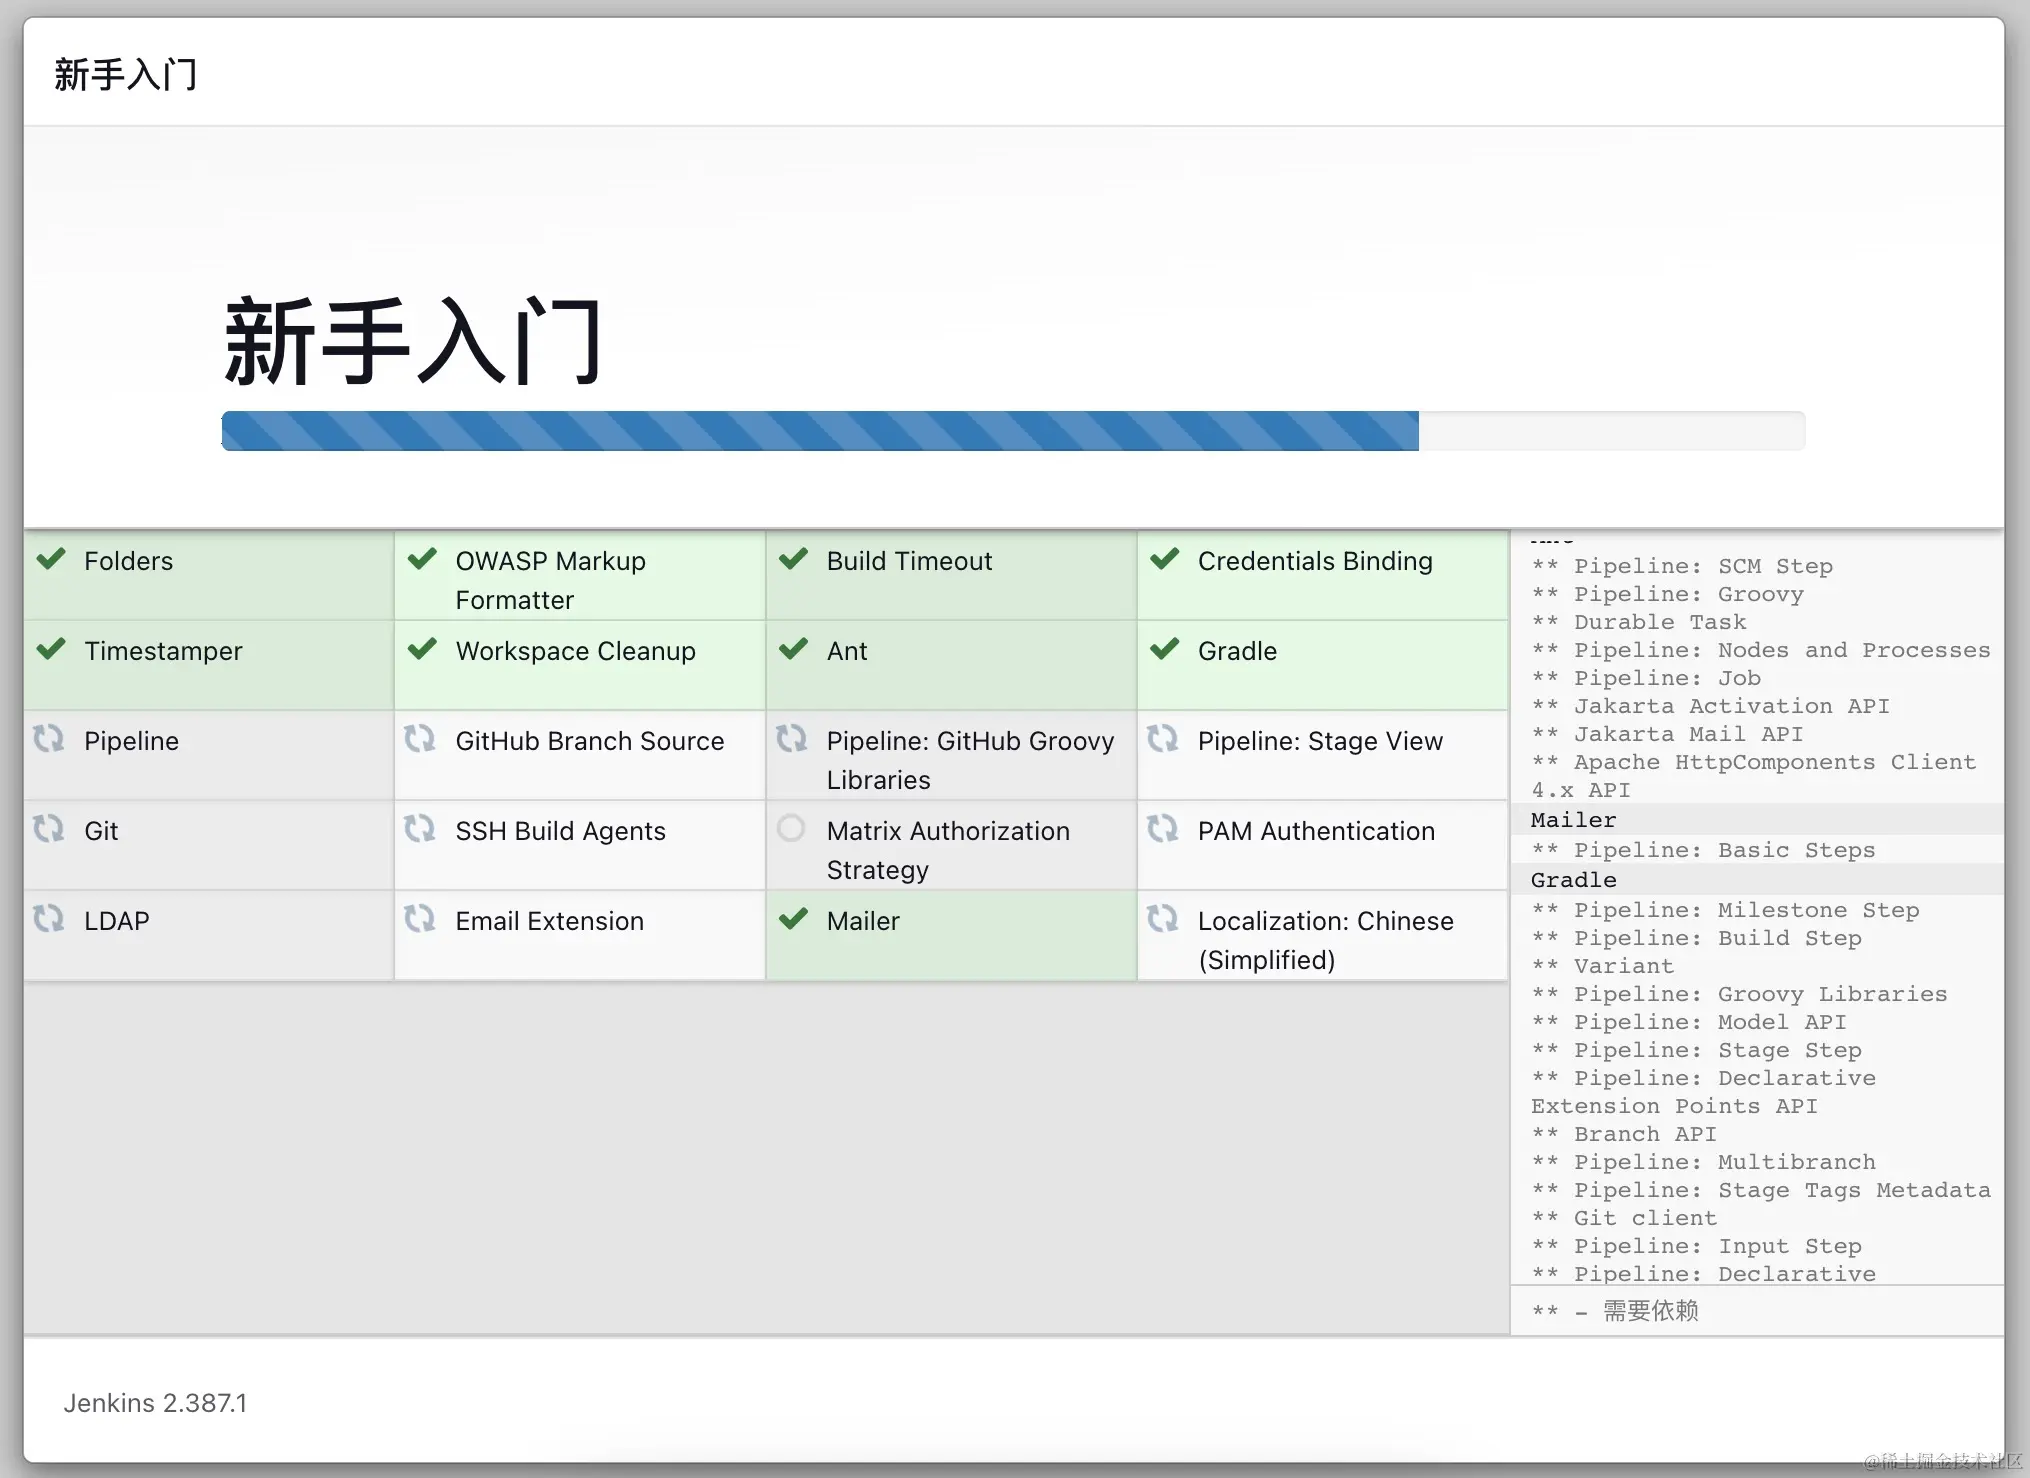Click '** Pipeline: Build Step' log line
Viewport: 2030px width, 1478px height.
1696,938
